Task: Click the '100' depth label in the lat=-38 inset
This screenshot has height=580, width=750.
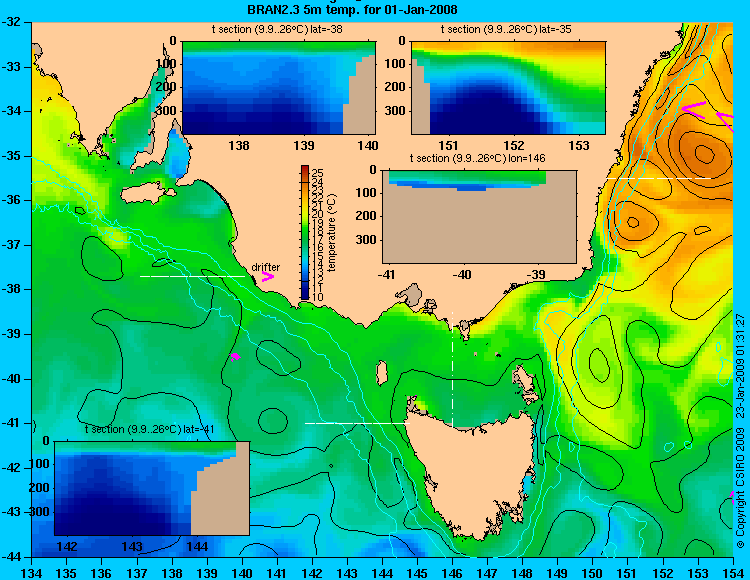Action: [x=166, y=64]
